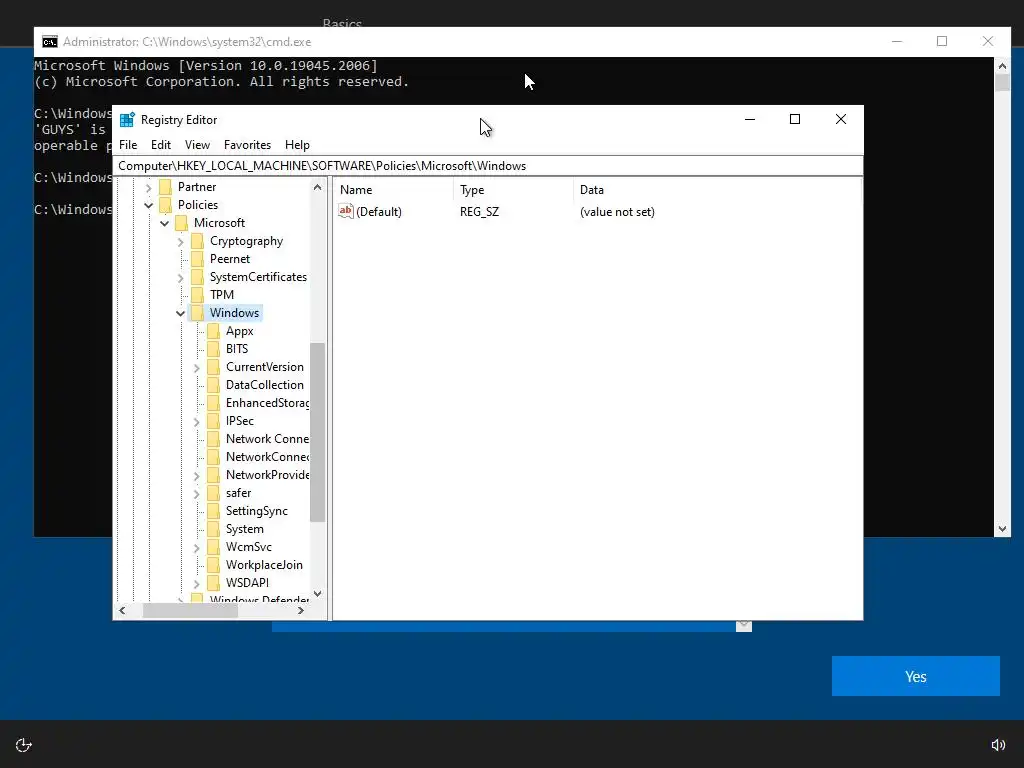This screenshot has height=768, width=1024.
Task: Collapse the Policies key
Action: tap(148, 205)
